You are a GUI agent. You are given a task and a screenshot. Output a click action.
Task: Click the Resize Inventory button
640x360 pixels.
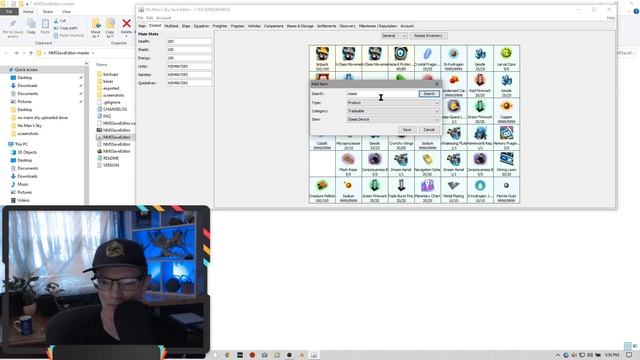point(428,36)
